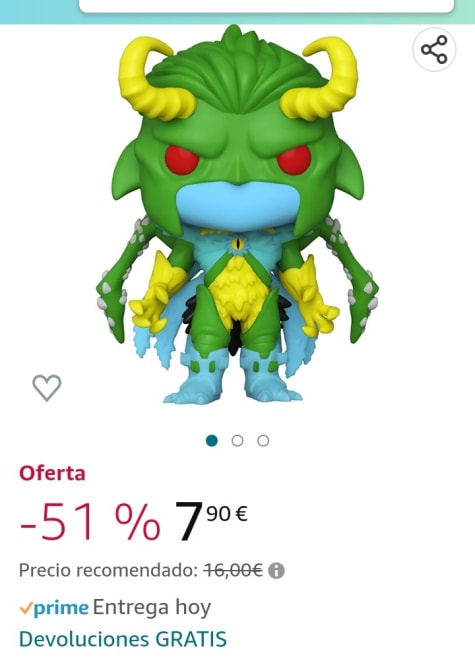
Task: Select the first carousel dot
Action: tap(212, 440)
